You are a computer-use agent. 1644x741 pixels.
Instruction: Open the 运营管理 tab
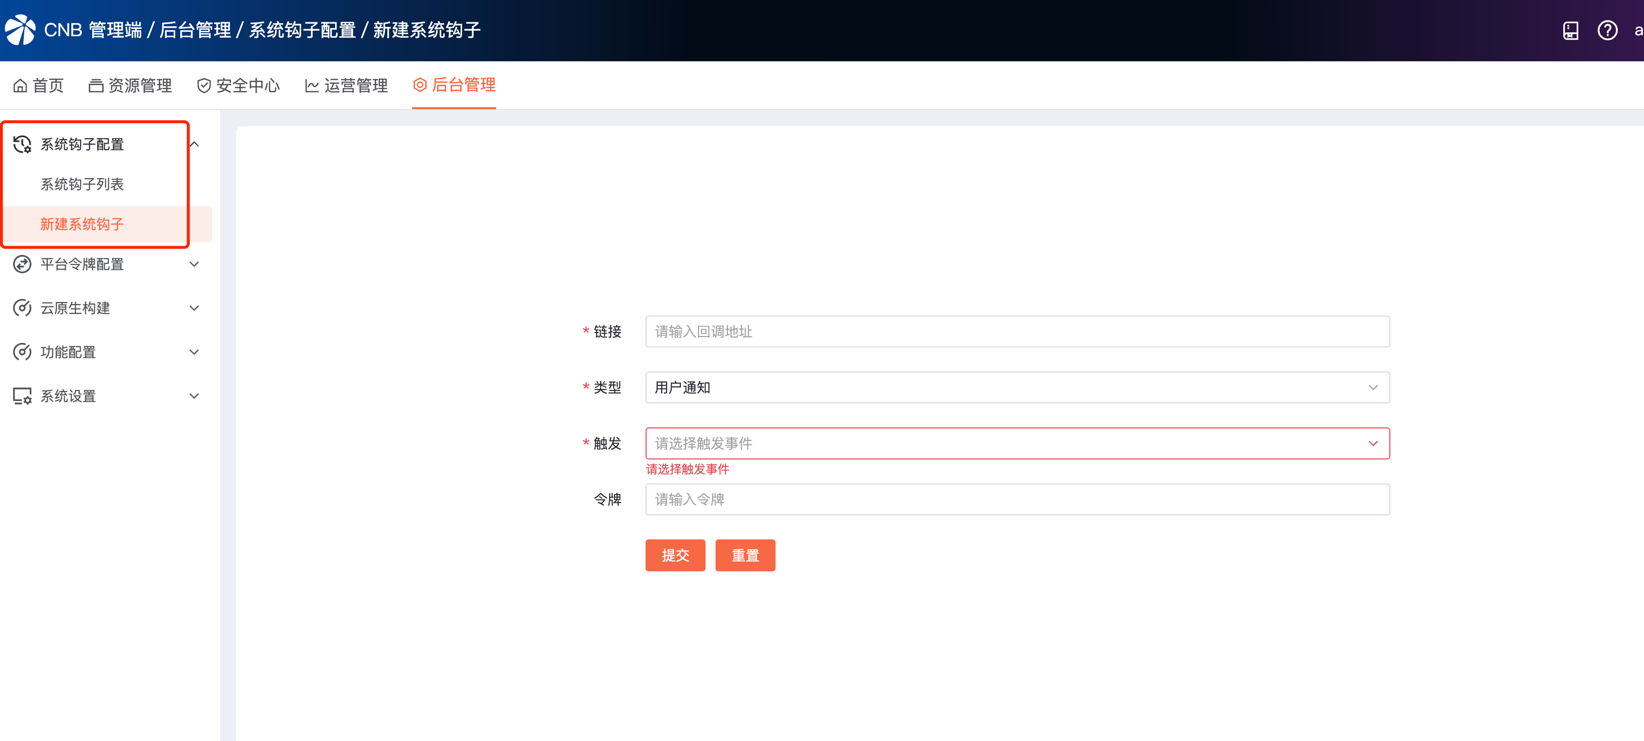tap(346, 86)
